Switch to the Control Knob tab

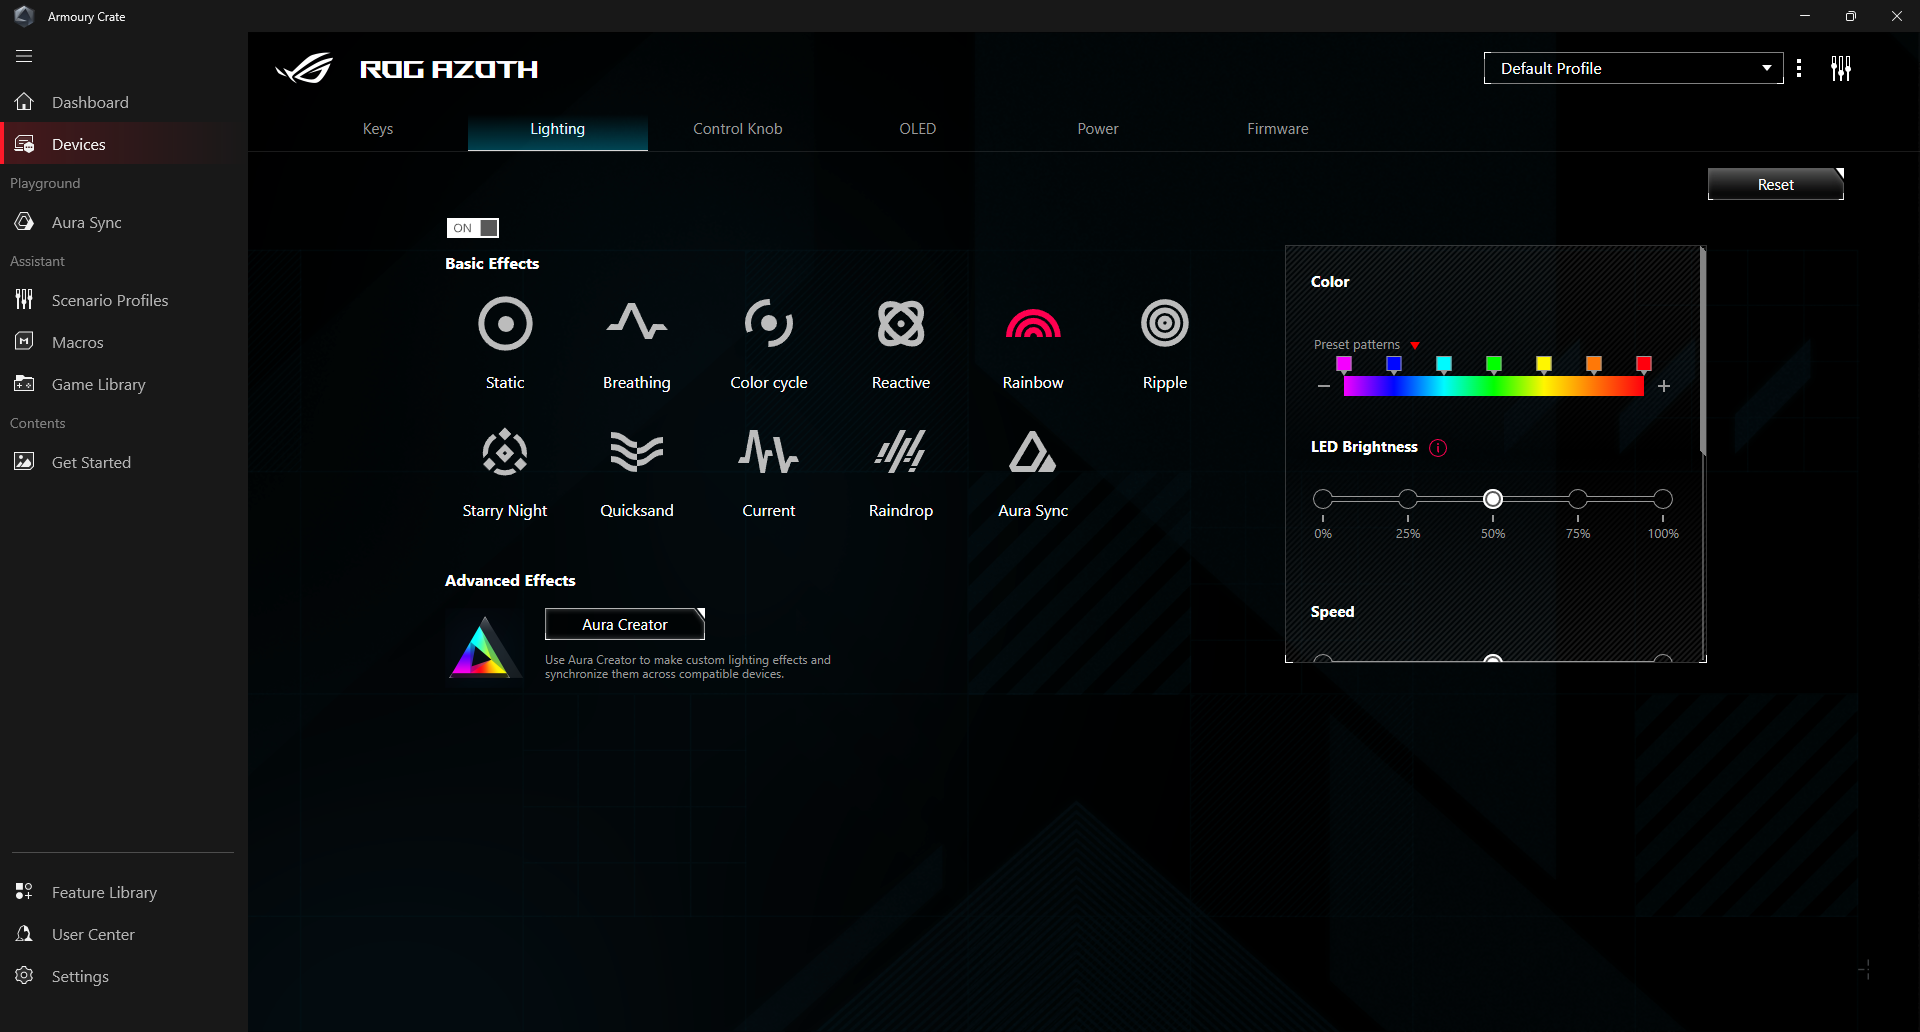[x=738, y=129]
